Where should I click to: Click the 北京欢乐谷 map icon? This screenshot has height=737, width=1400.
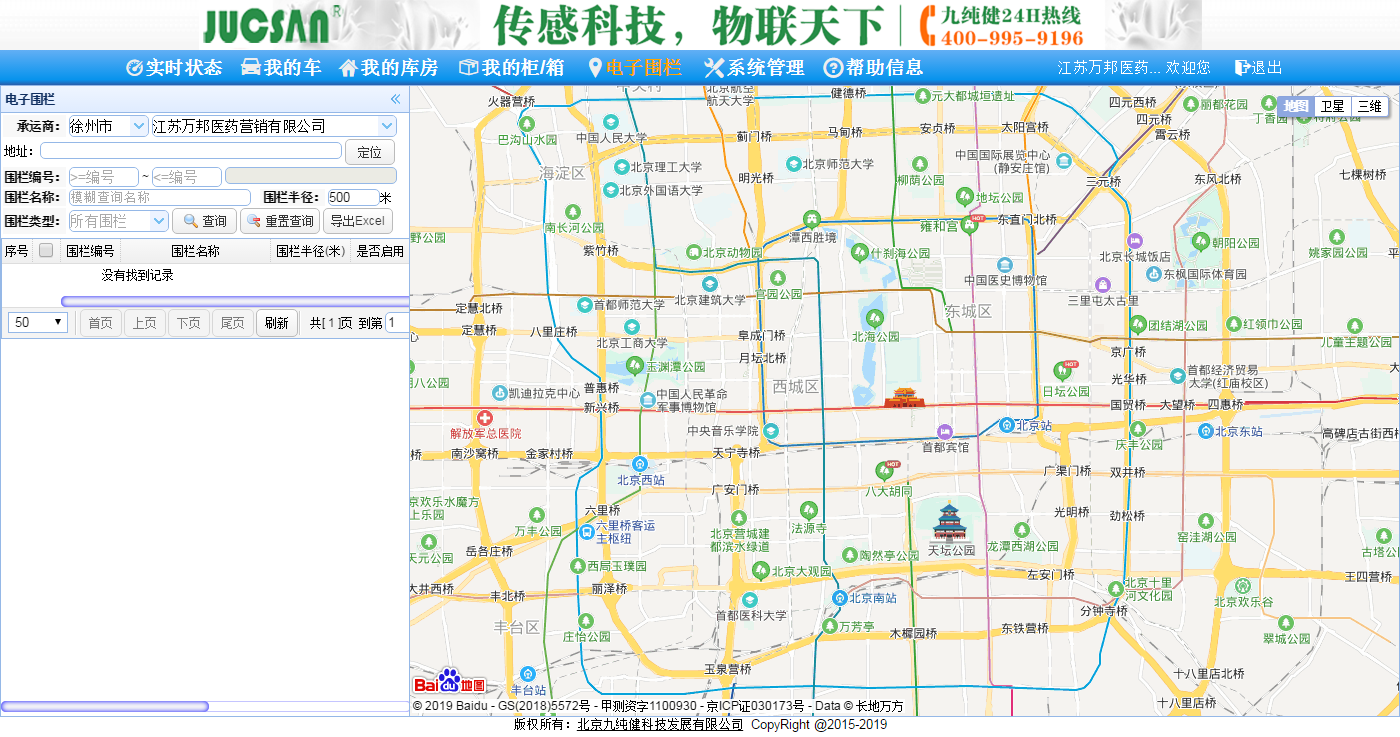tap(1243, 585)
